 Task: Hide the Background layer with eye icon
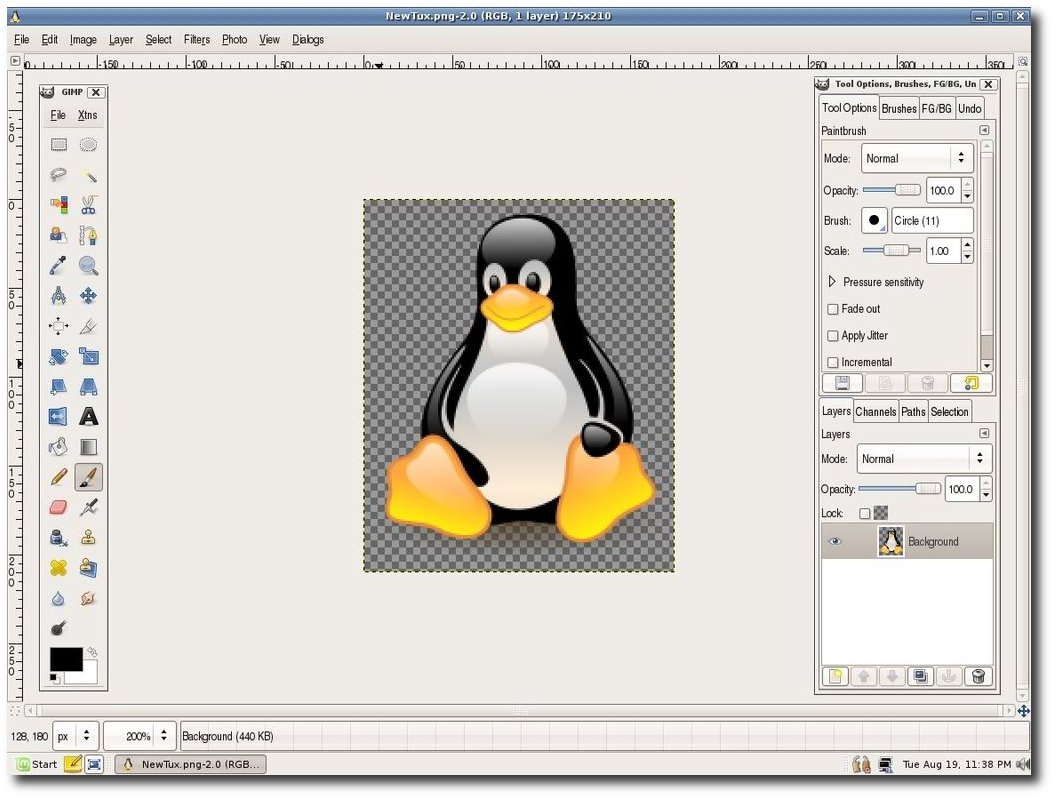click(x=835, y=541)
